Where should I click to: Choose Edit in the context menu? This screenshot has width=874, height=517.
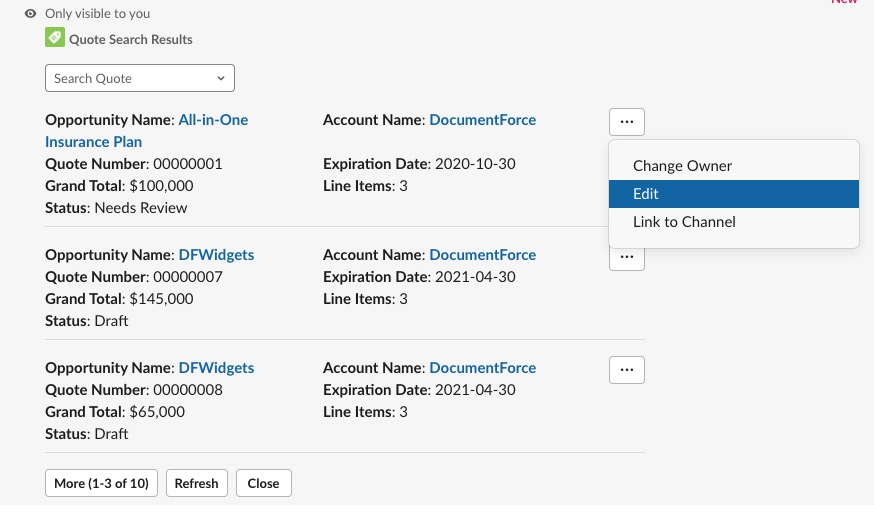[734, 194]
